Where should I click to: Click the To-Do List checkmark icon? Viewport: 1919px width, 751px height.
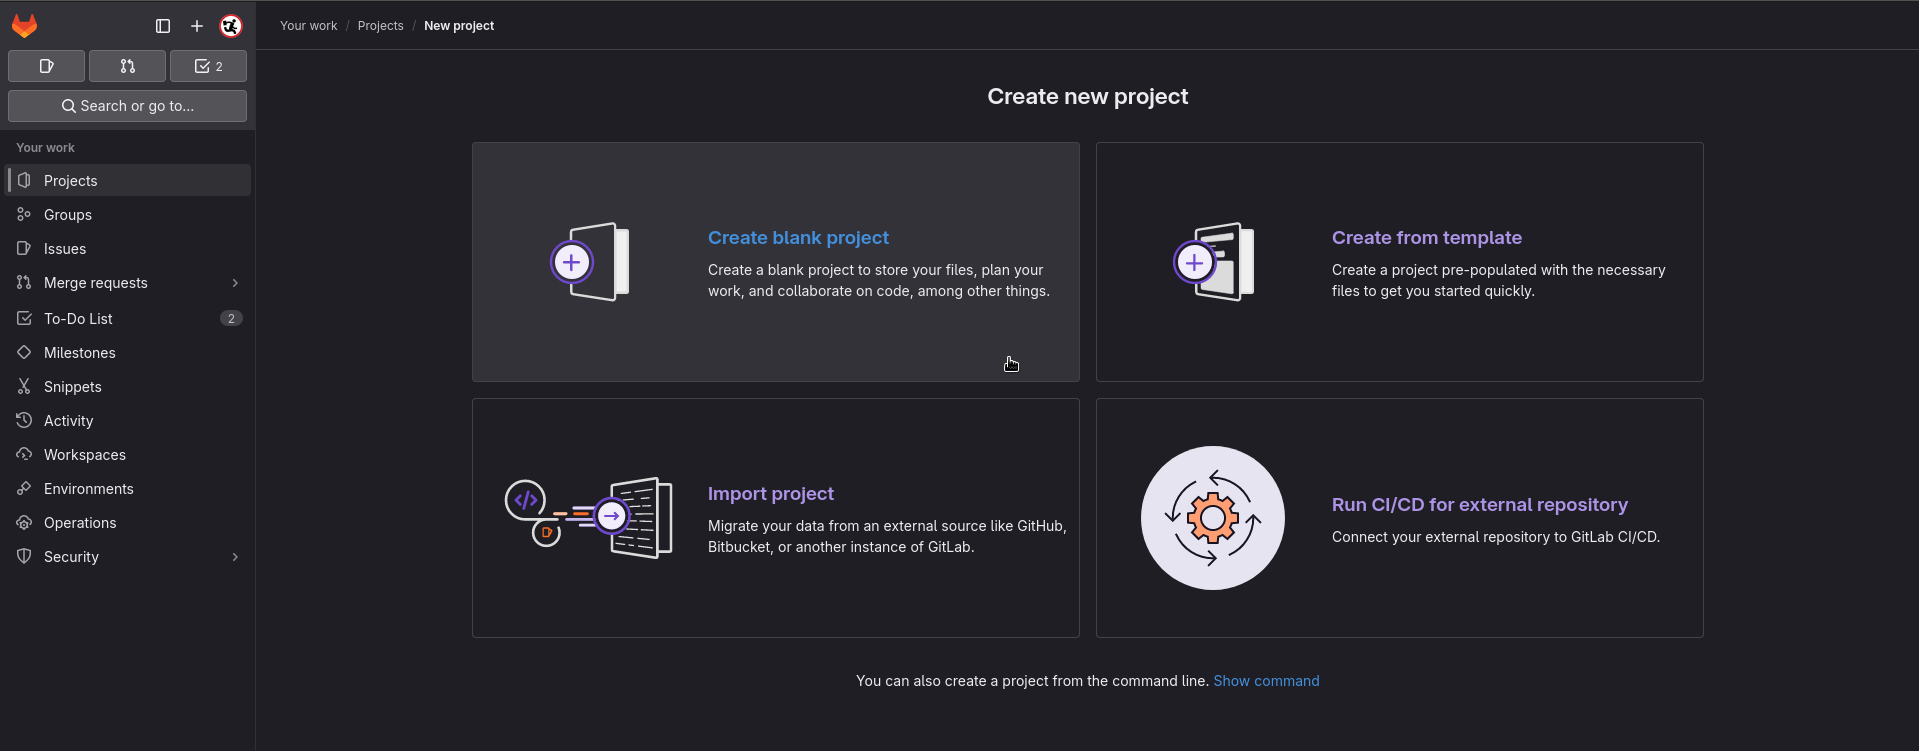(x=24, y=318)
